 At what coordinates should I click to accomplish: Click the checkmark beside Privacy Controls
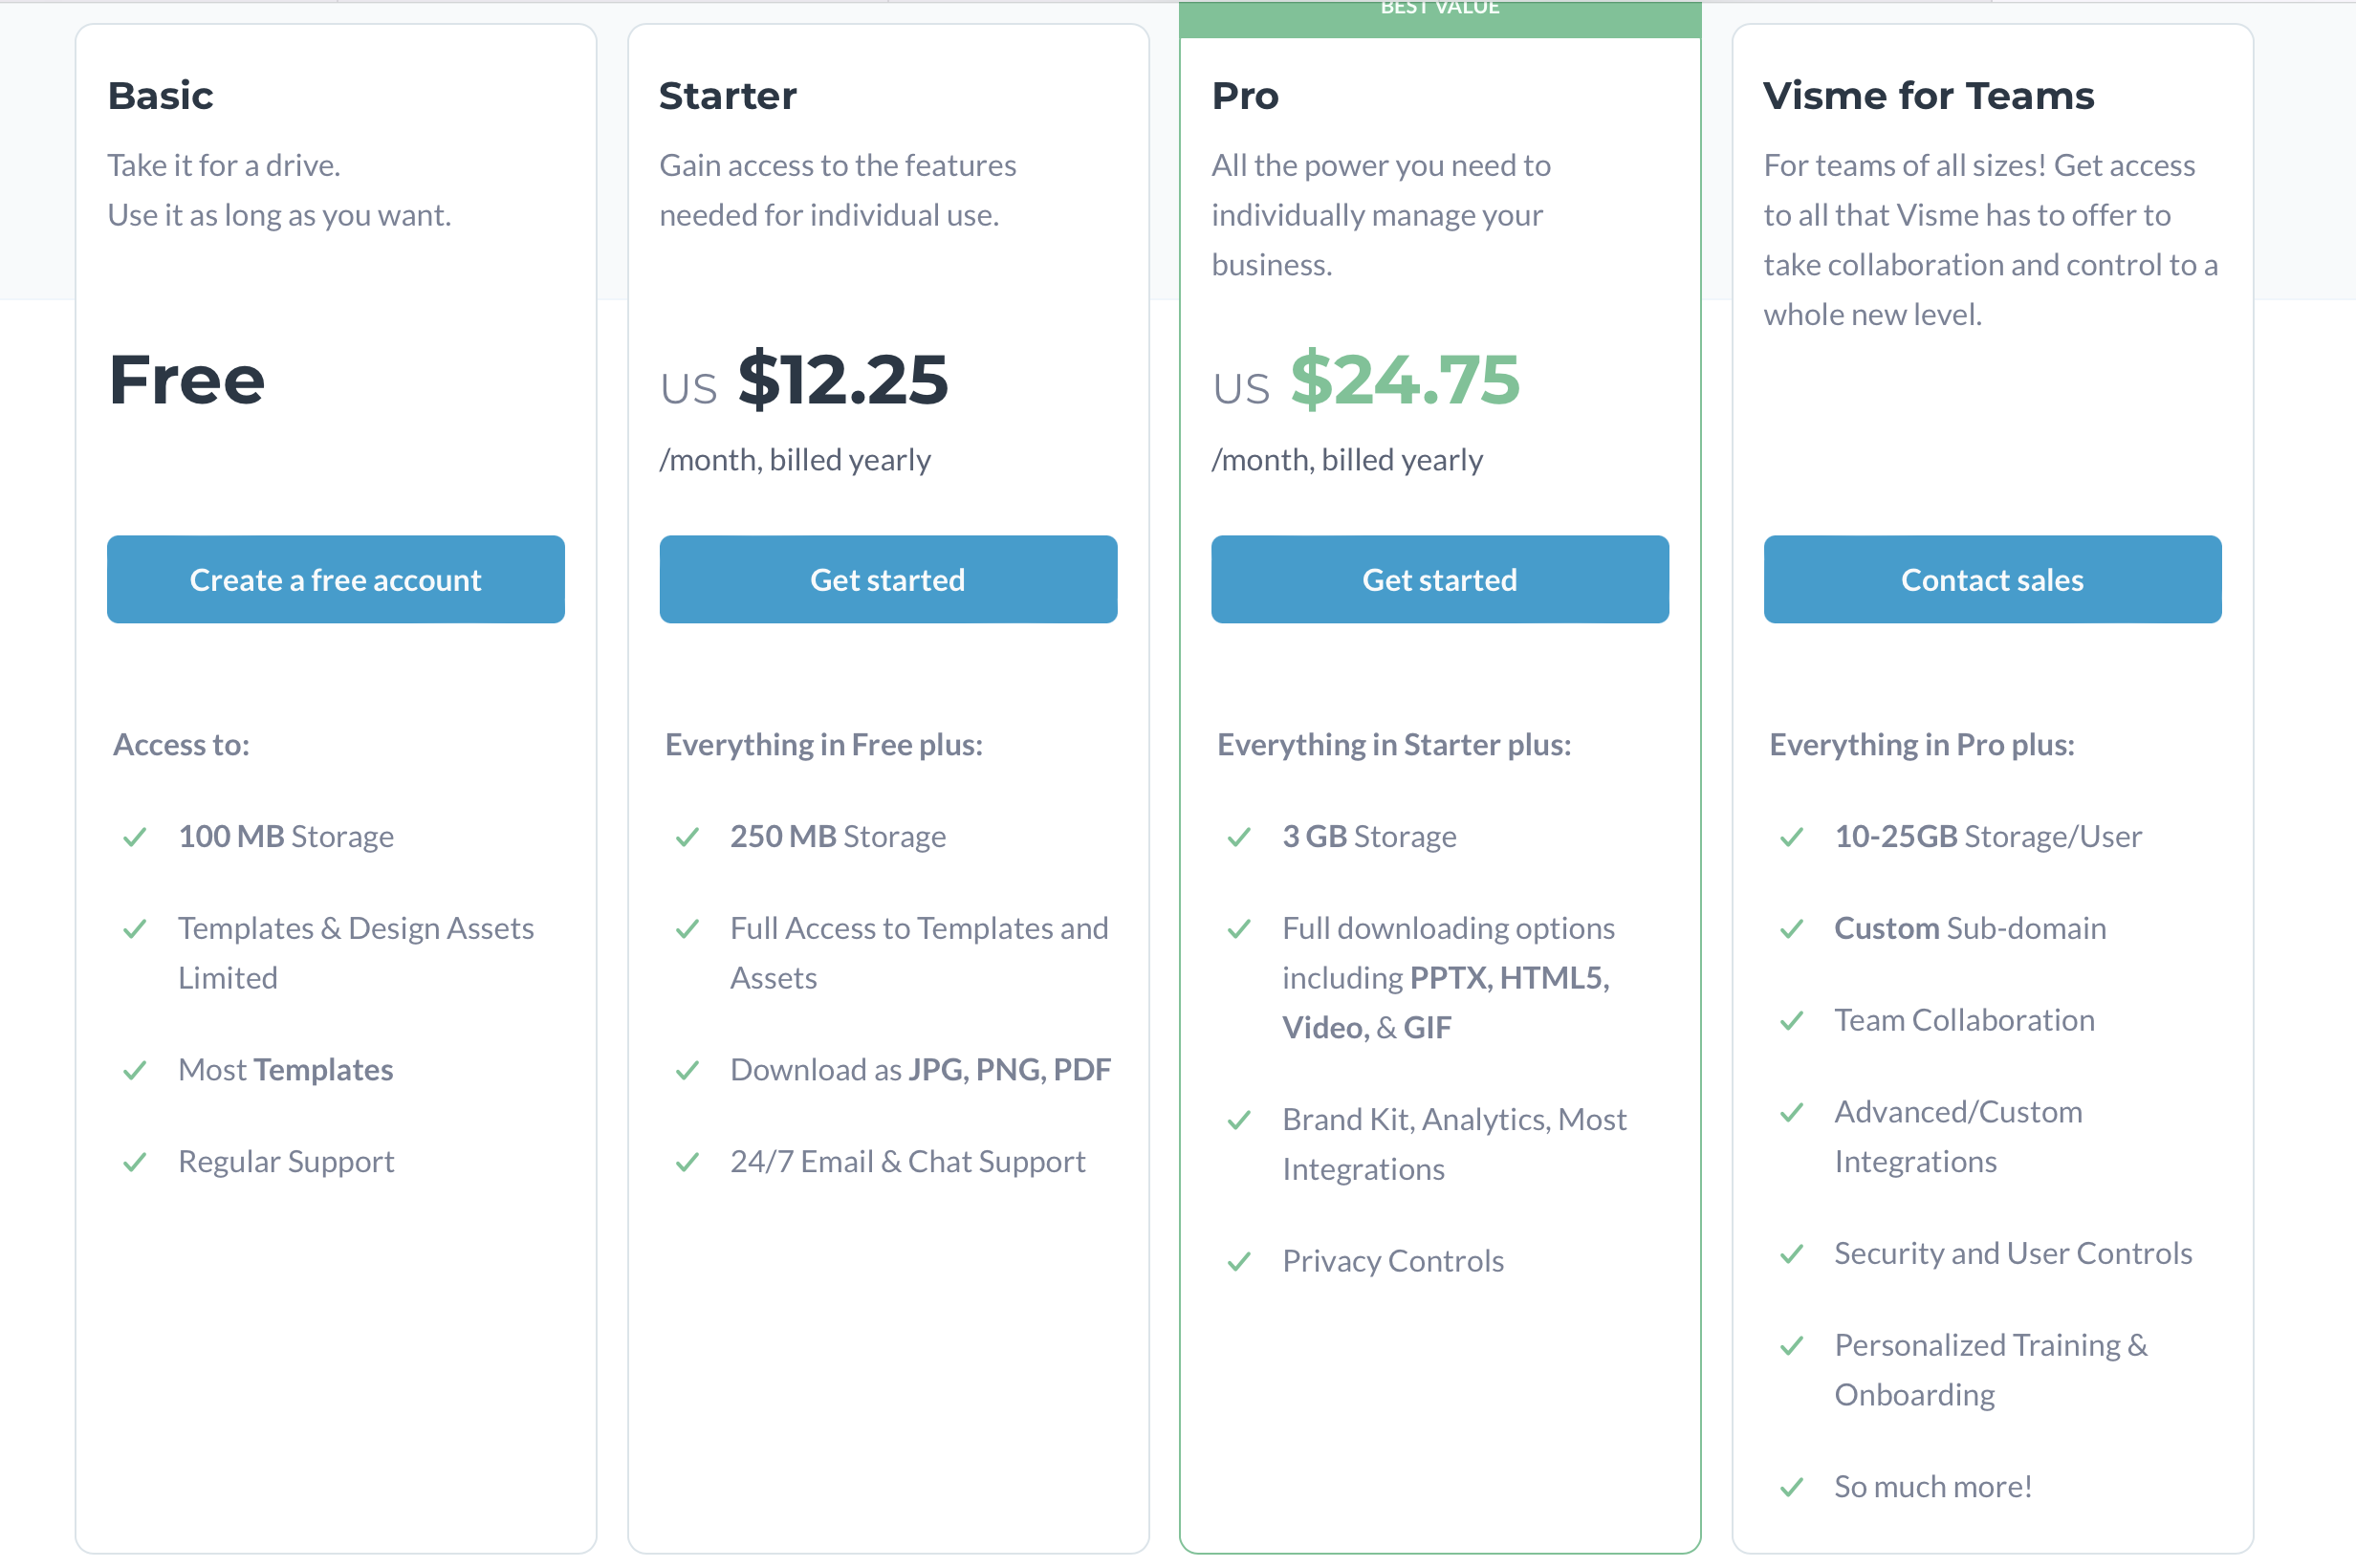click(1239, 1262)
